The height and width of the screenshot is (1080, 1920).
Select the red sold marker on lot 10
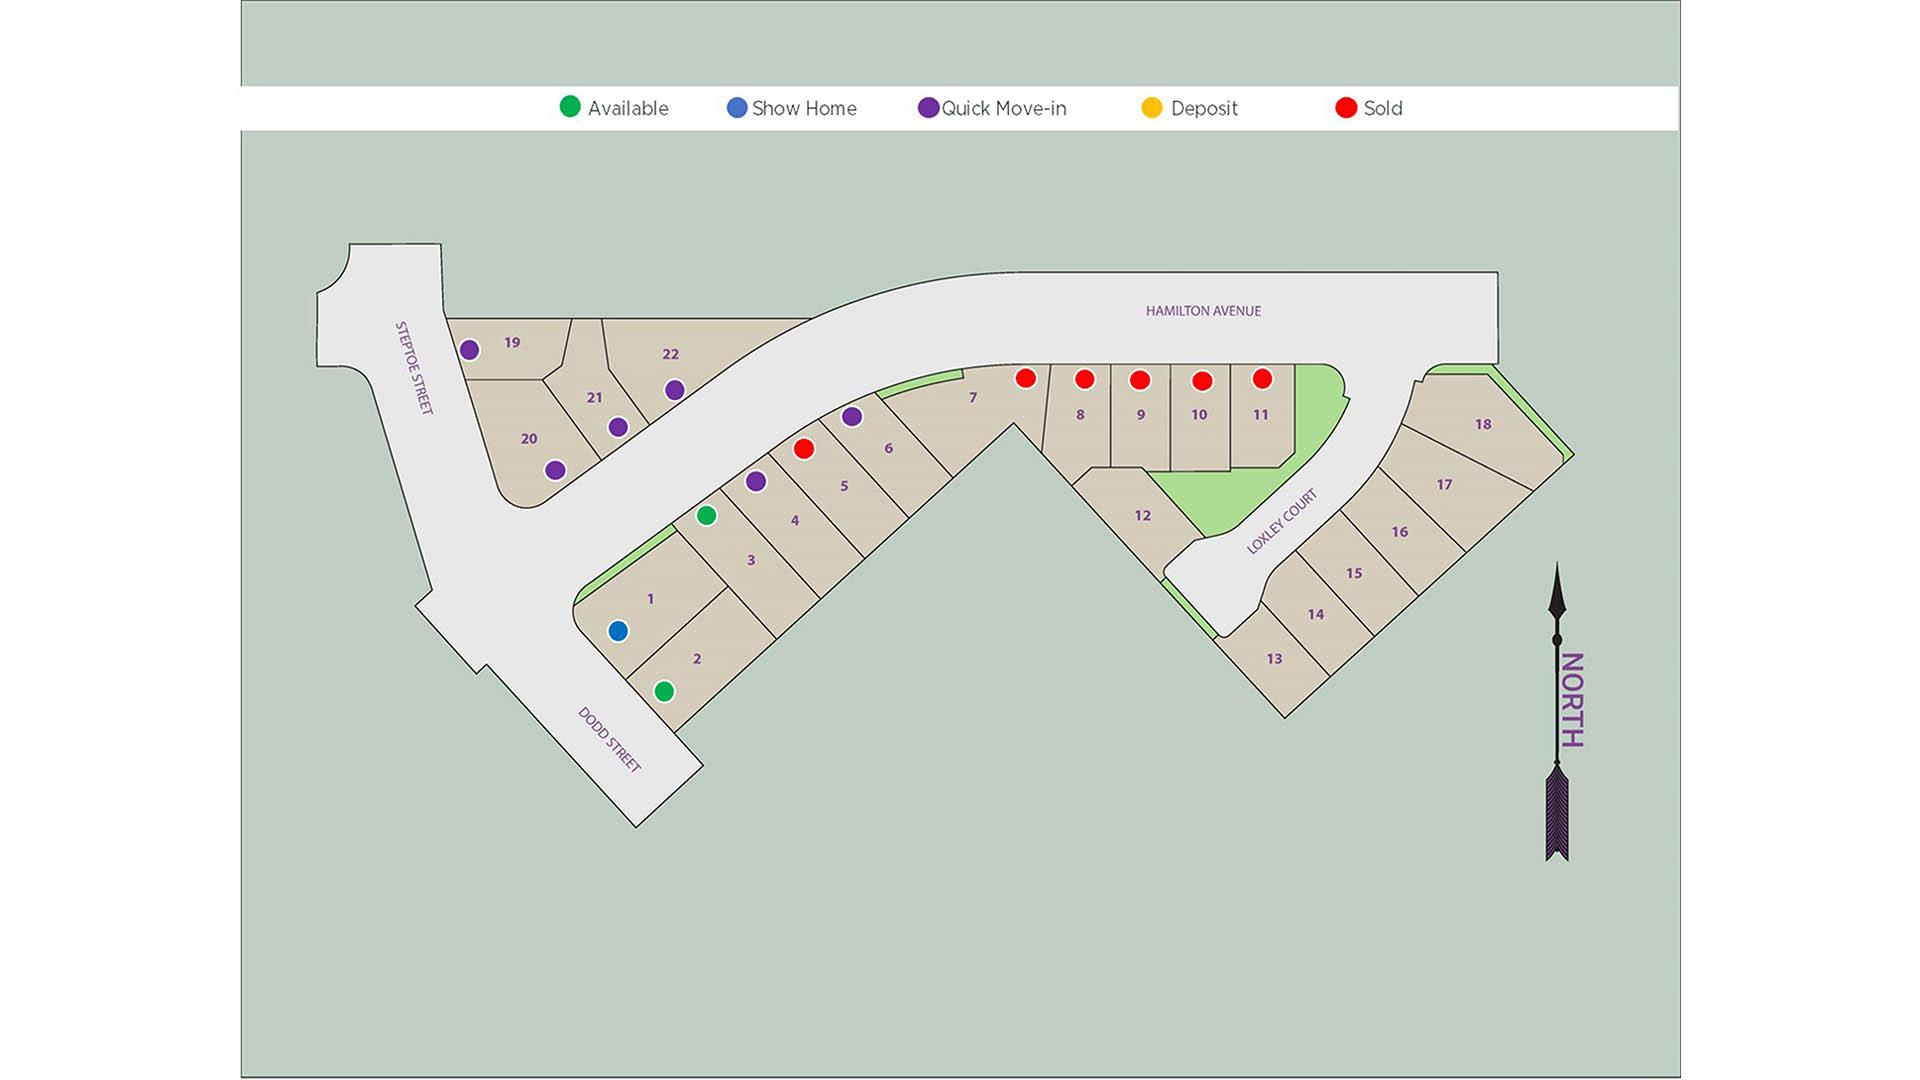tap(1202, 380)
